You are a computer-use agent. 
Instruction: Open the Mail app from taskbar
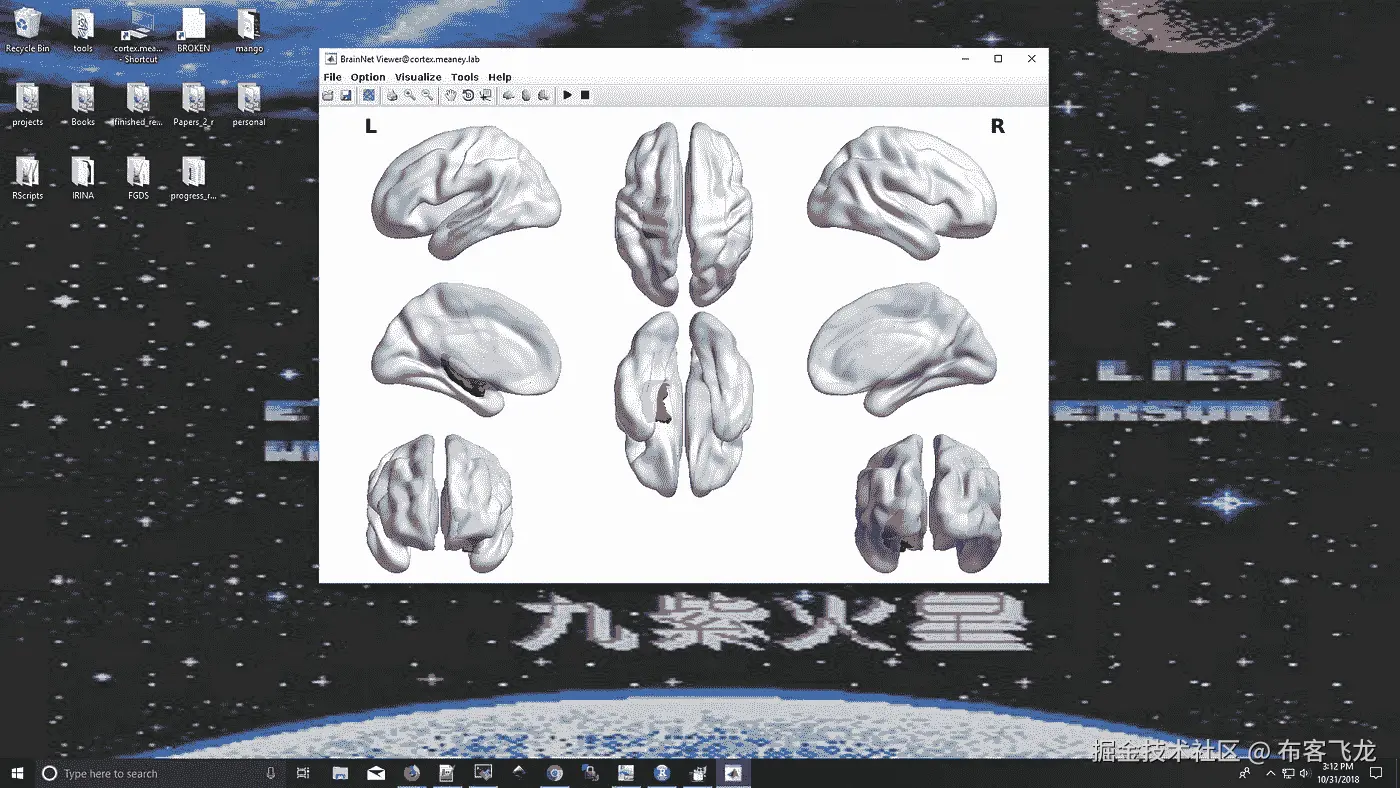[x=376, y=773]
